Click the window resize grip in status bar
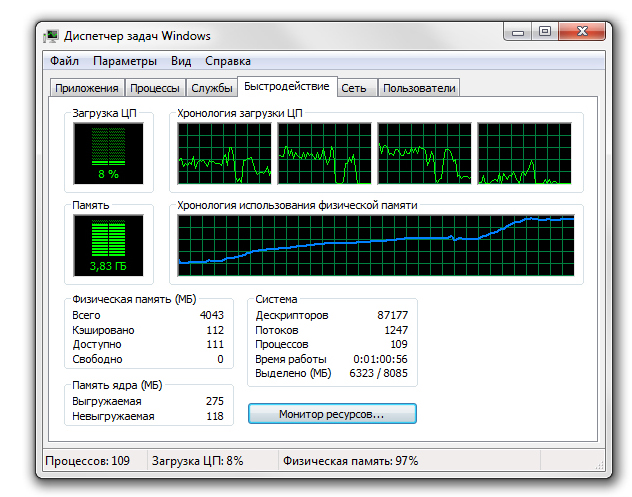 pos(600,465)
